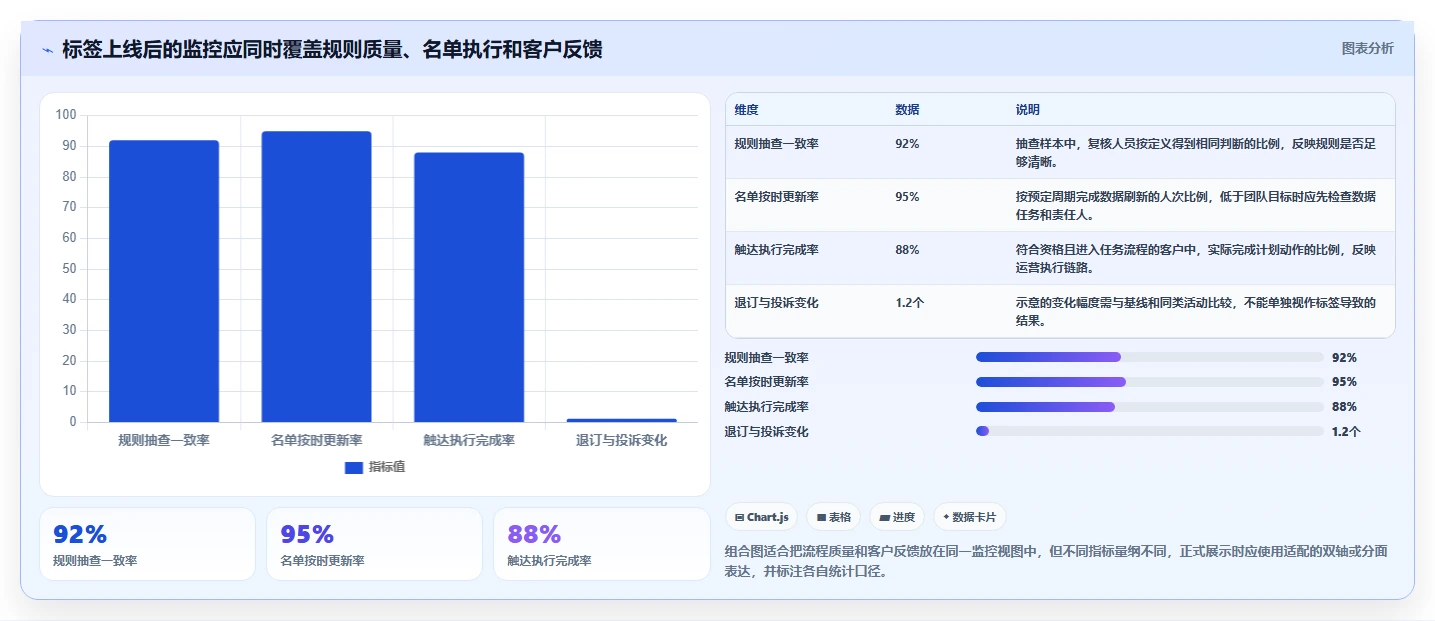The image size is (1435, 621).
Task: Click the page title 标签上线后的监控
Action: click(x=332, y=50)
